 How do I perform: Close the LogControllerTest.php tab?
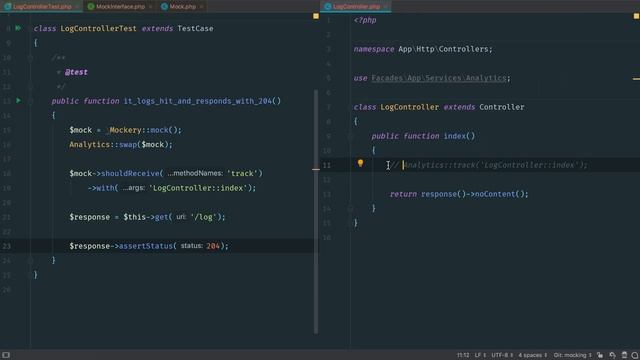(x=77, y=7)
